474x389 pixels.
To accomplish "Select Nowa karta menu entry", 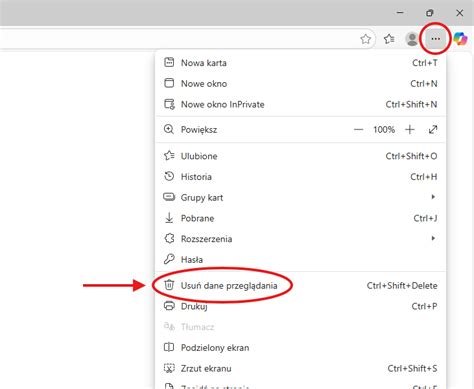I will [300, 63].
